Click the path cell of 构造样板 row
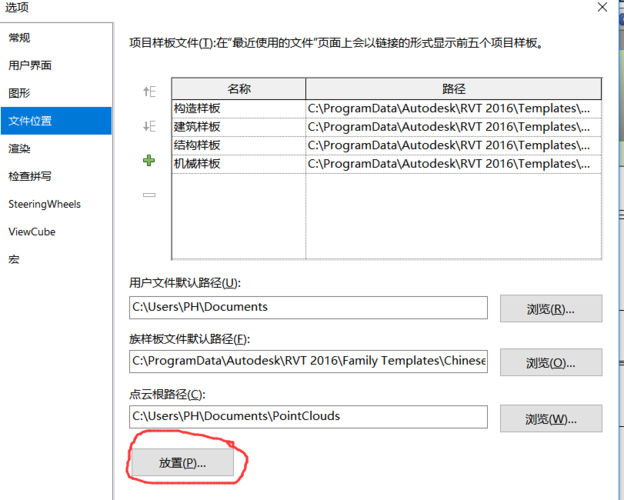 tap(454, 108)
